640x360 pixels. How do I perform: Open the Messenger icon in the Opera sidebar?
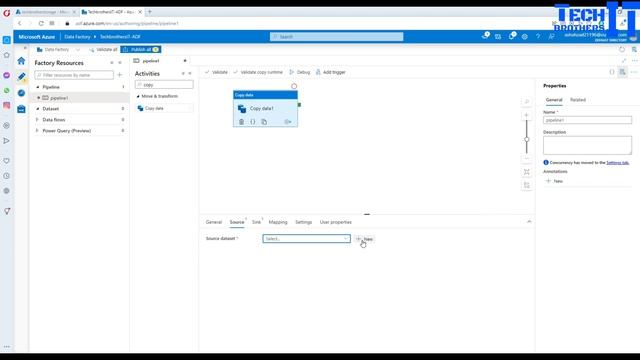point(7,75)
